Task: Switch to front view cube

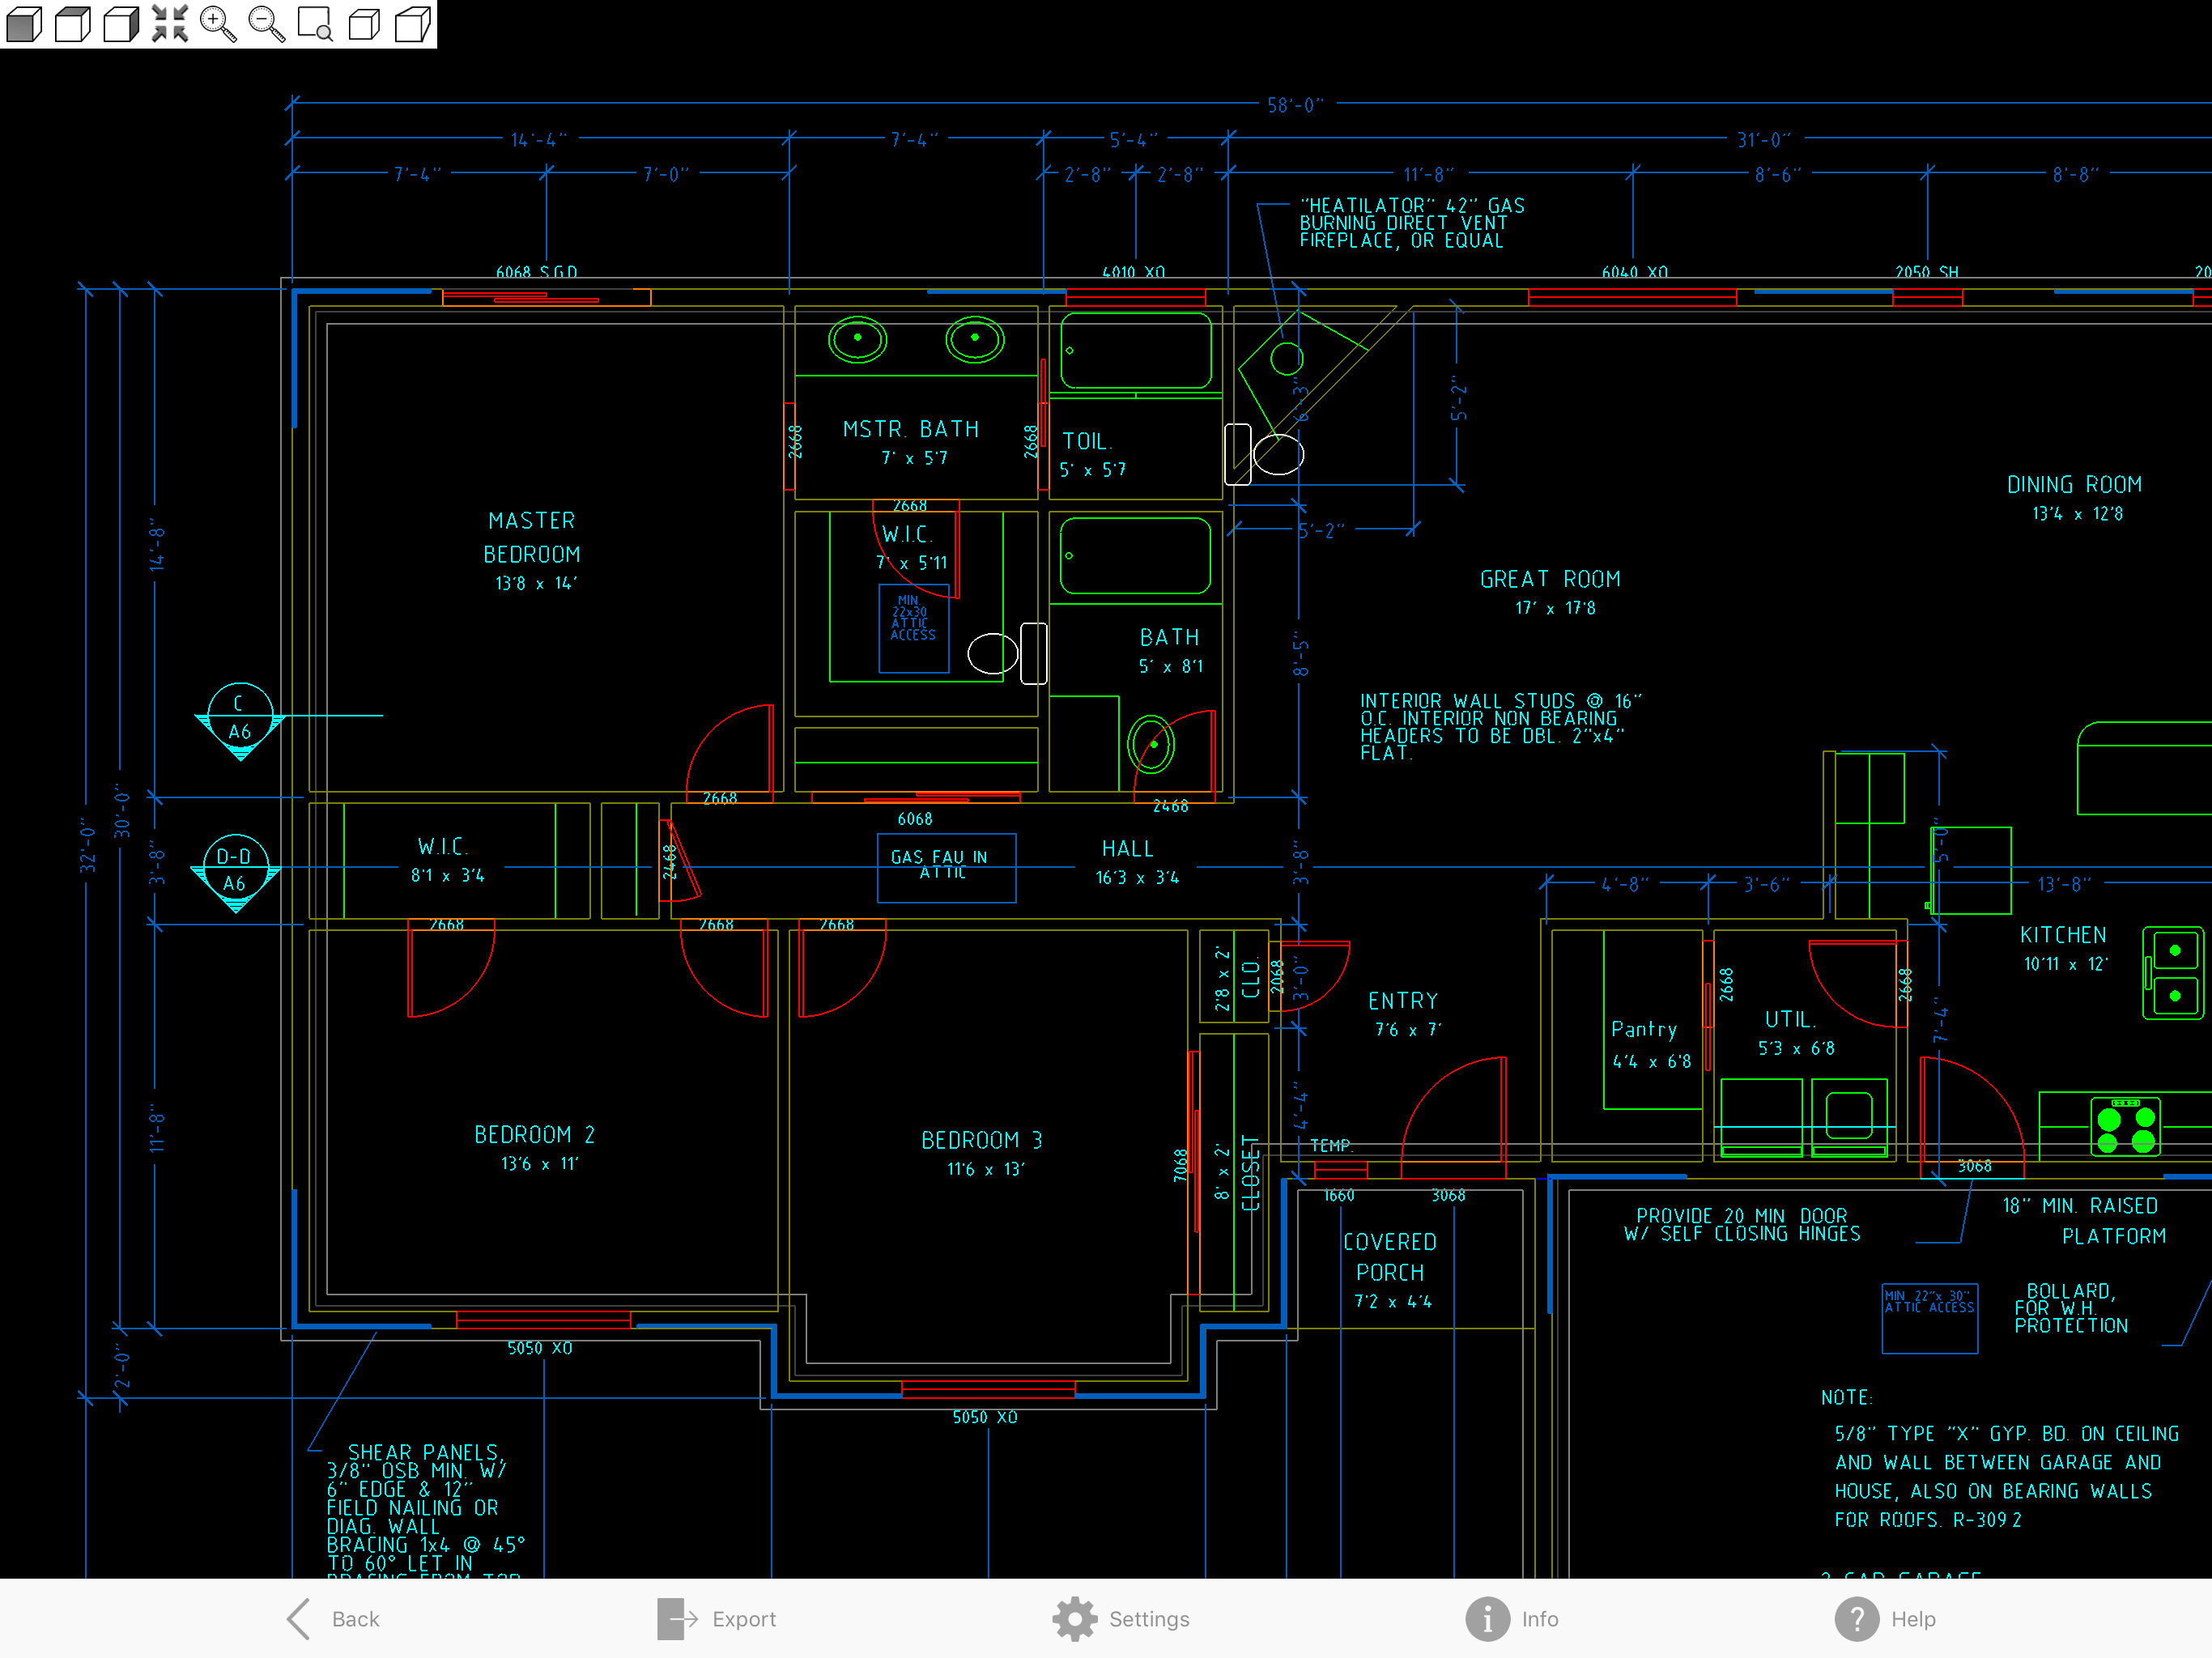Action: pos(24,23)
